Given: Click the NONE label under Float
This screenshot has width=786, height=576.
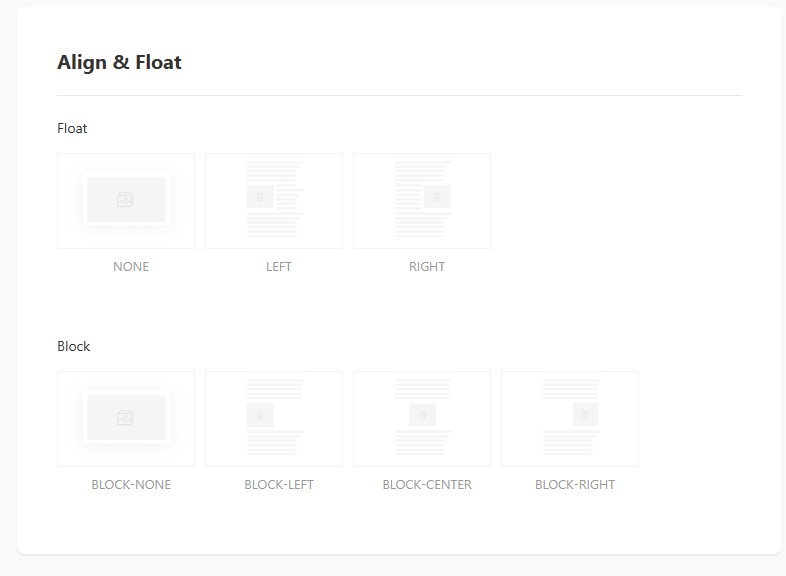Looking at the screenshot, I should [x=131, y=267].
